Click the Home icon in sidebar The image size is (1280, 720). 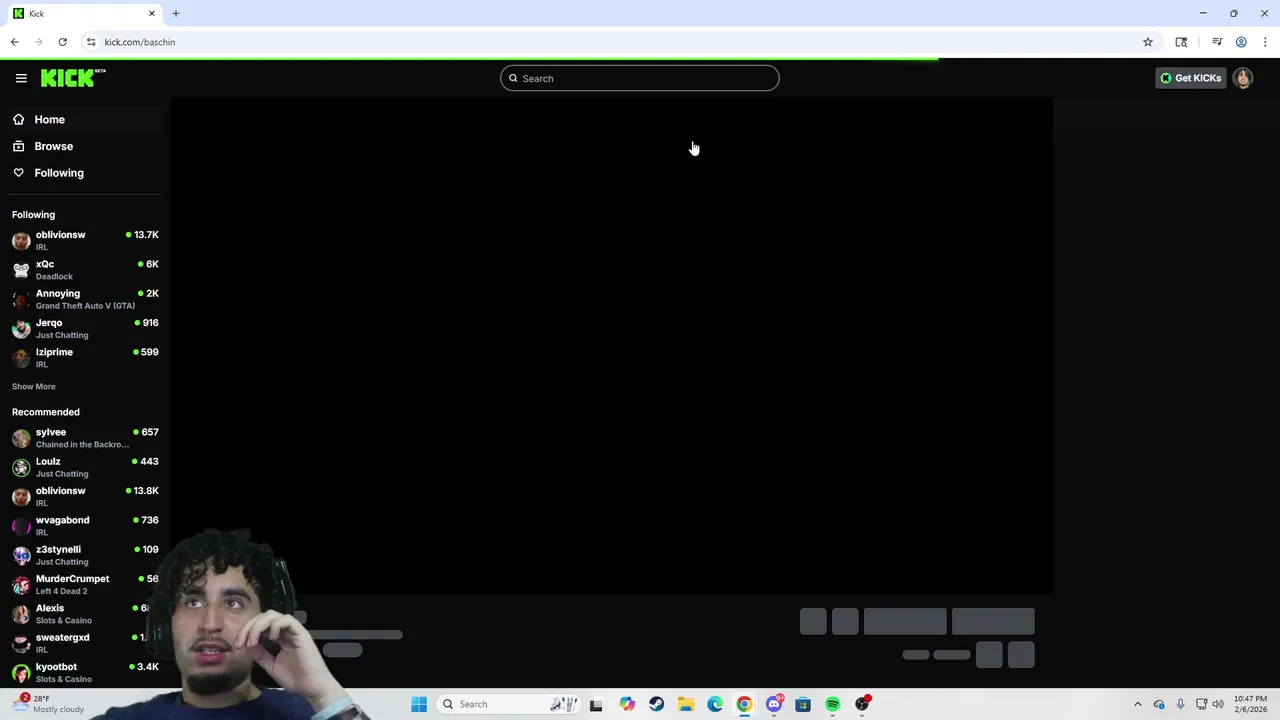point(18,120)
